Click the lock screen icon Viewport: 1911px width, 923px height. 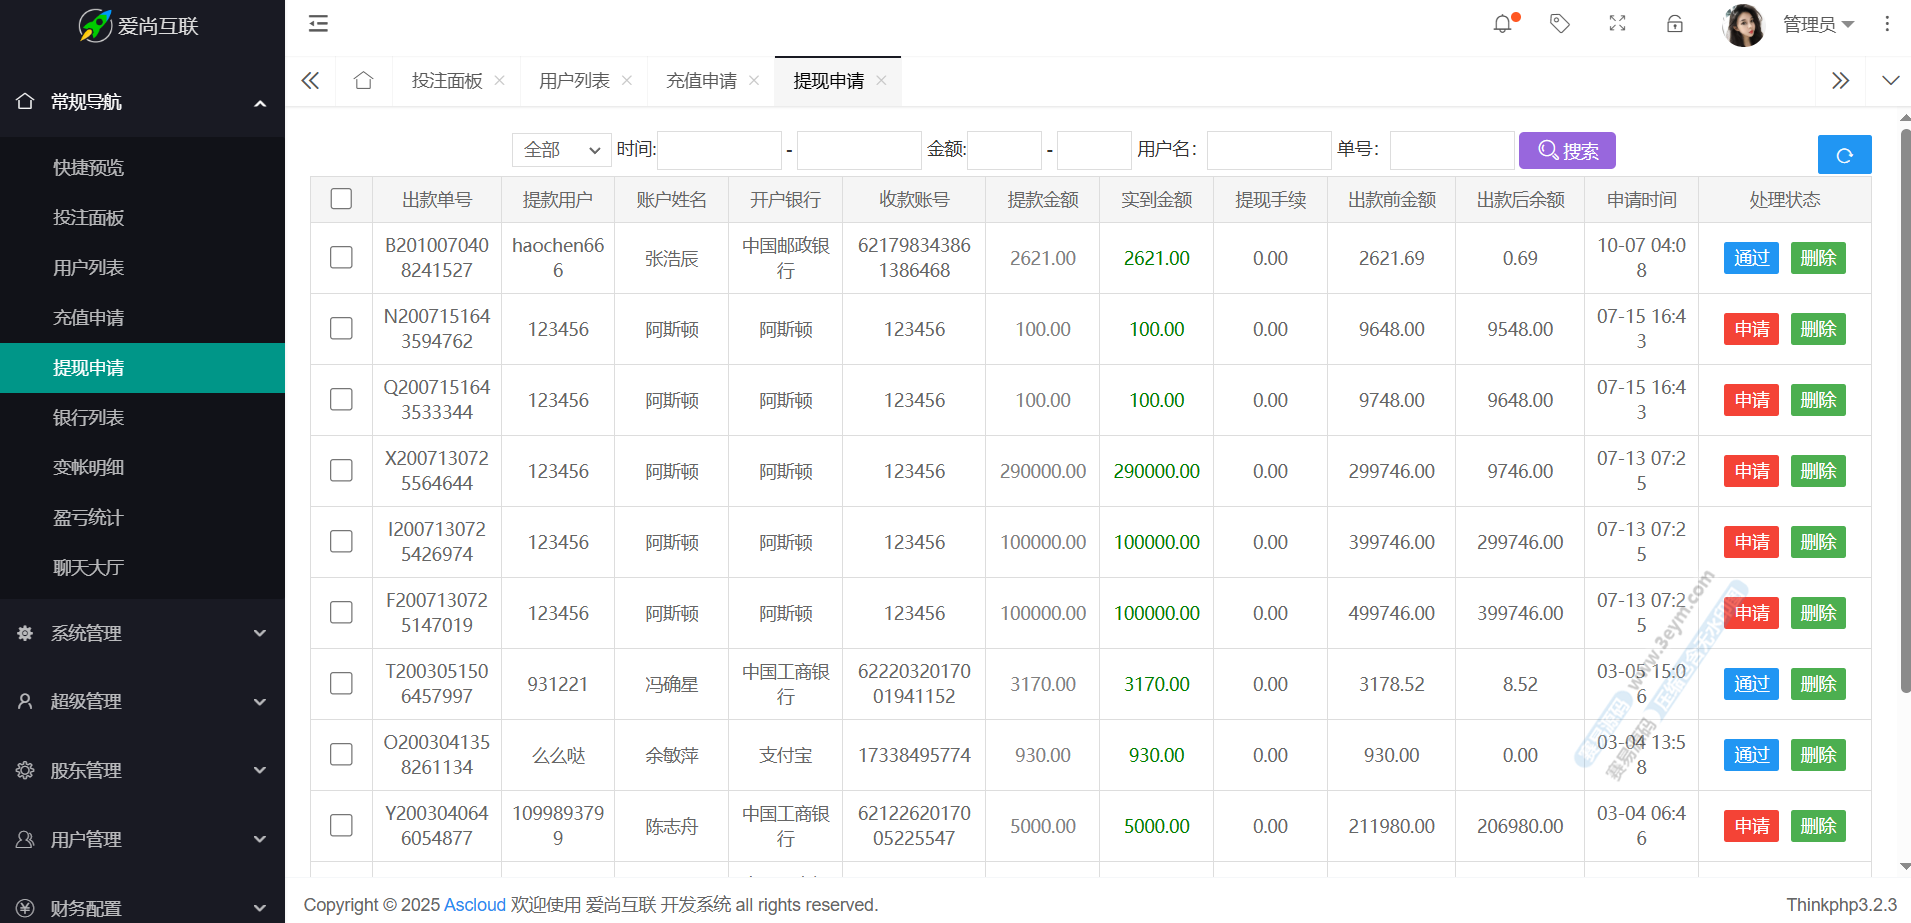click(x=1675, y=24)
